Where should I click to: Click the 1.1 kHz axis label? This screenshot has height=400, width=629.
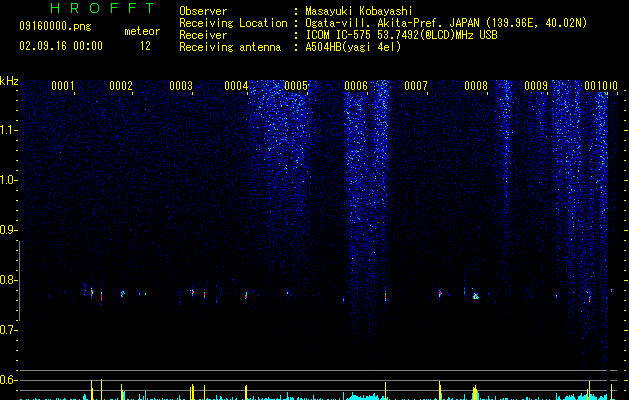coord(8,130)
